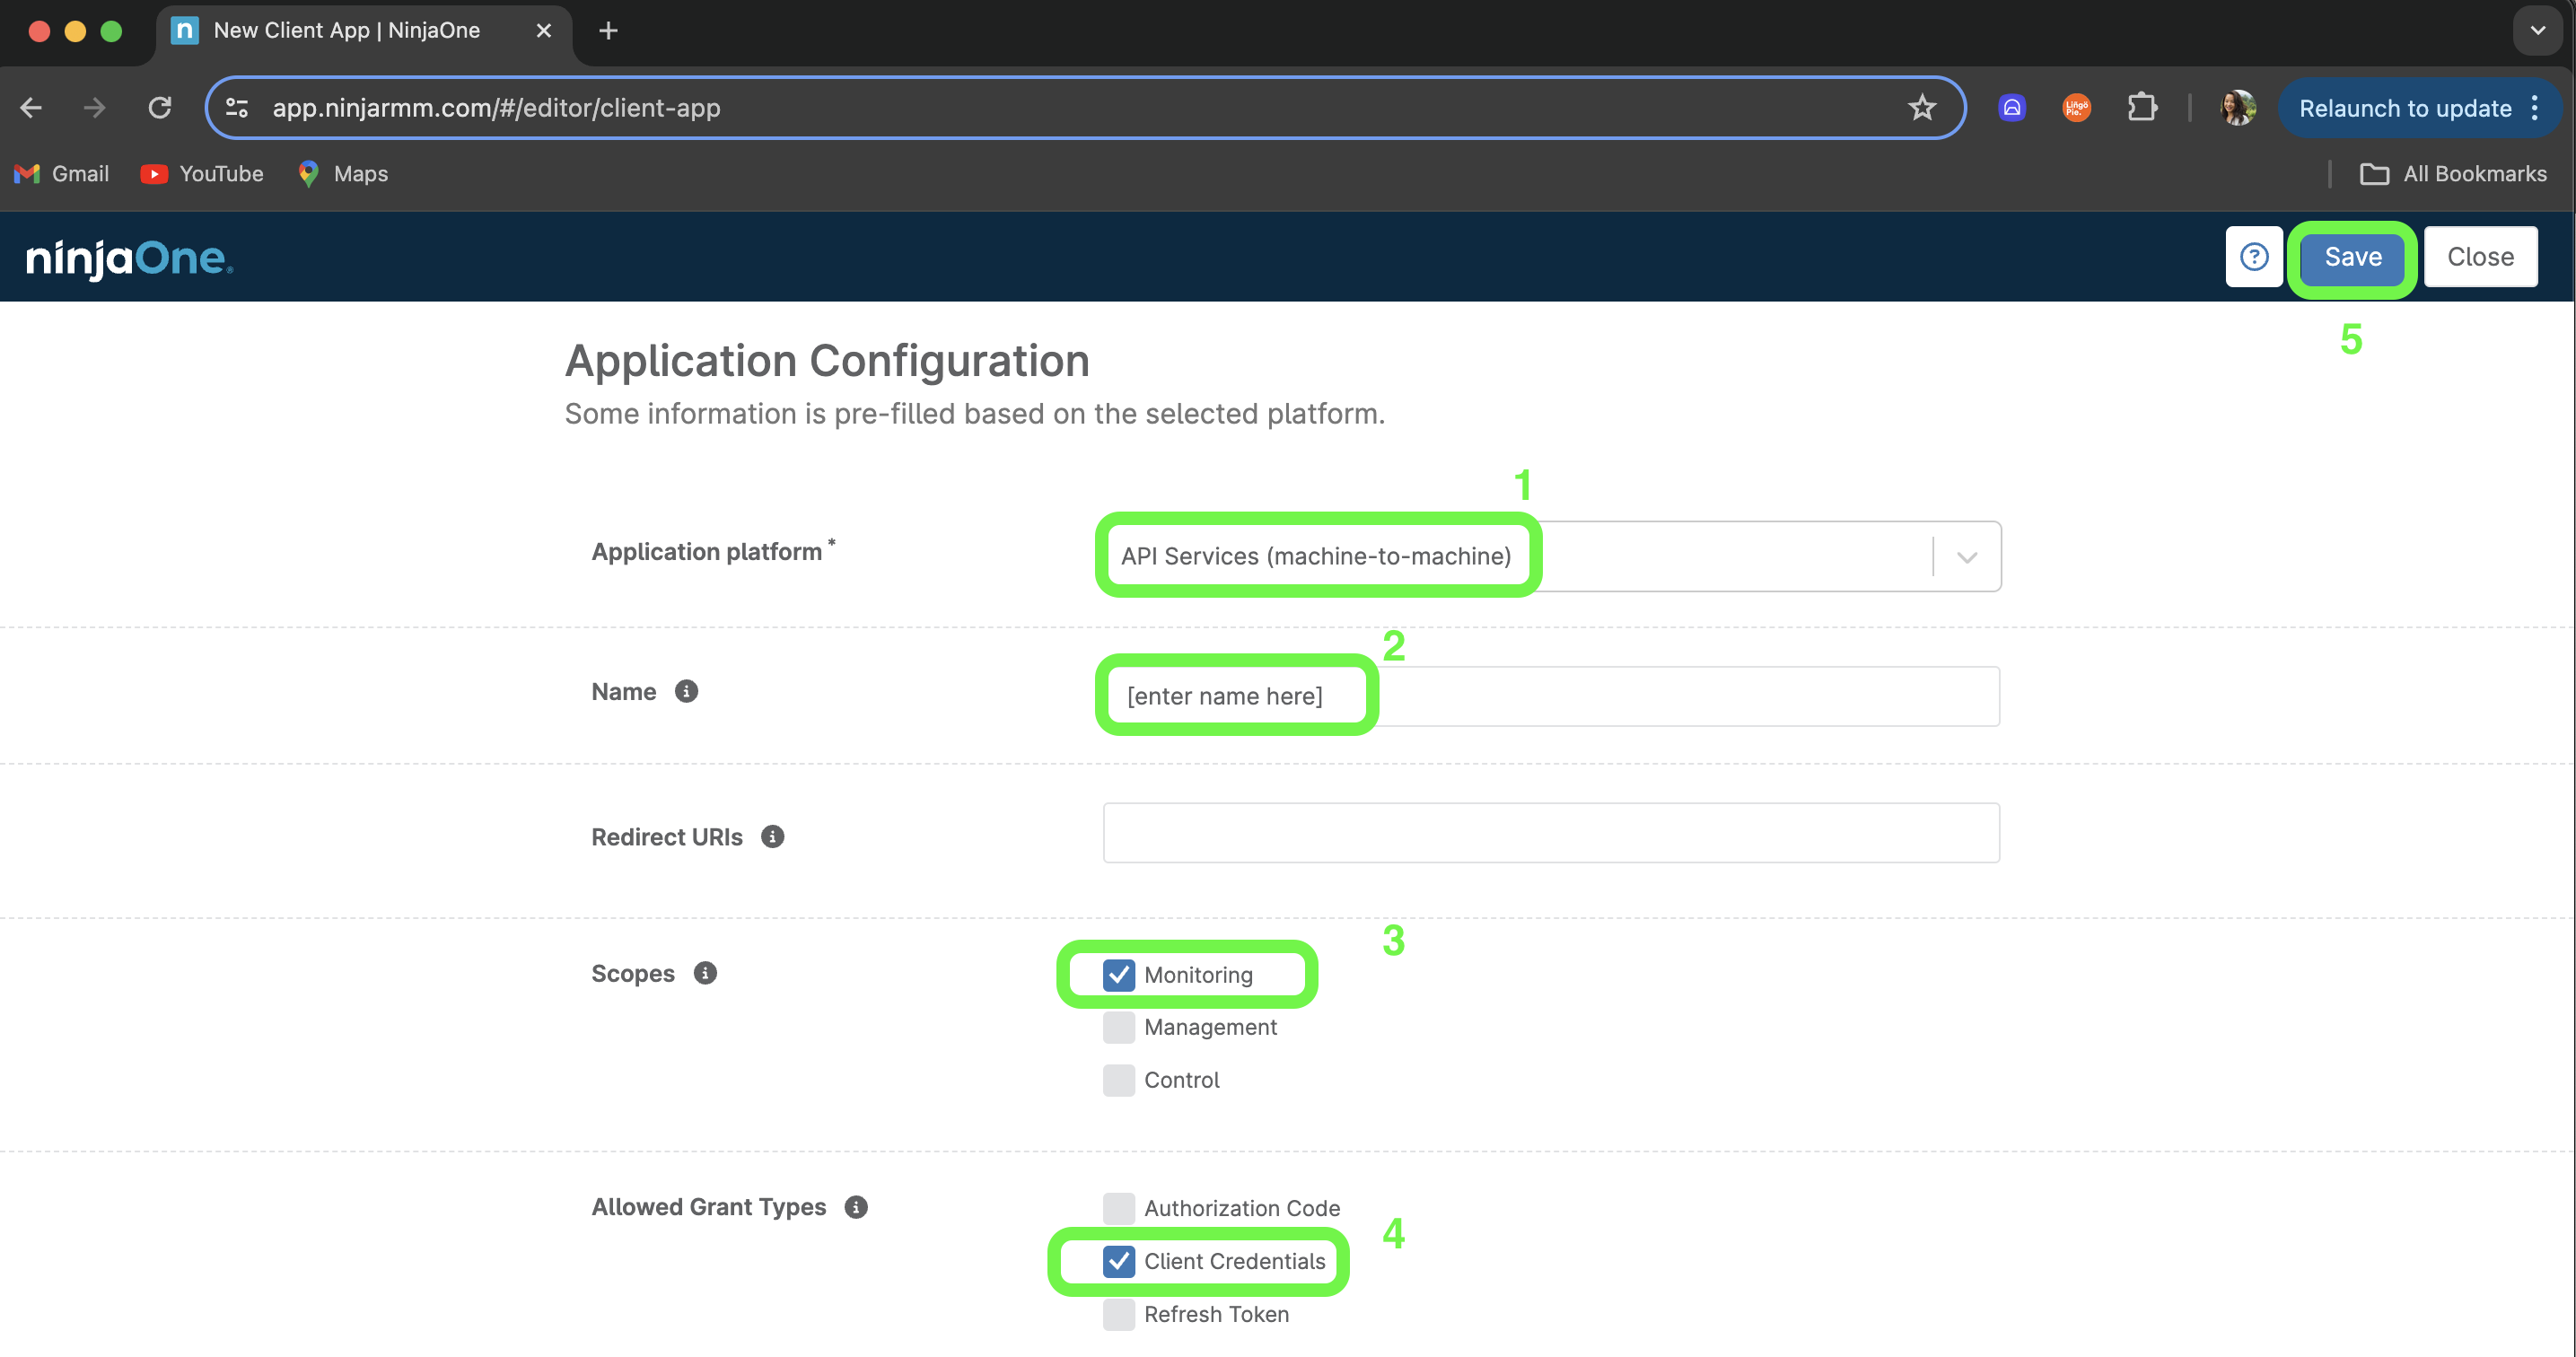
Task: Bookmark this page with the star icon
Action: [1922, 108]
